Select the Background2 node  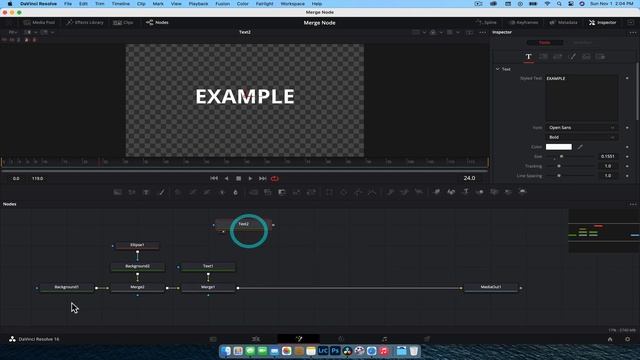pyautogui.click(x=138, y=267)
